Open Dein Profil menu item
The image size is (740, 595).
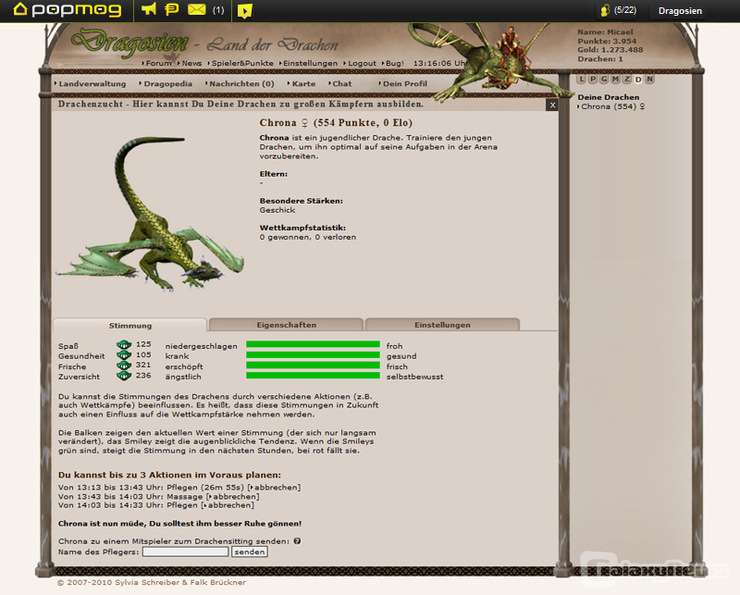pyautogui.click(x=404, y=84)
